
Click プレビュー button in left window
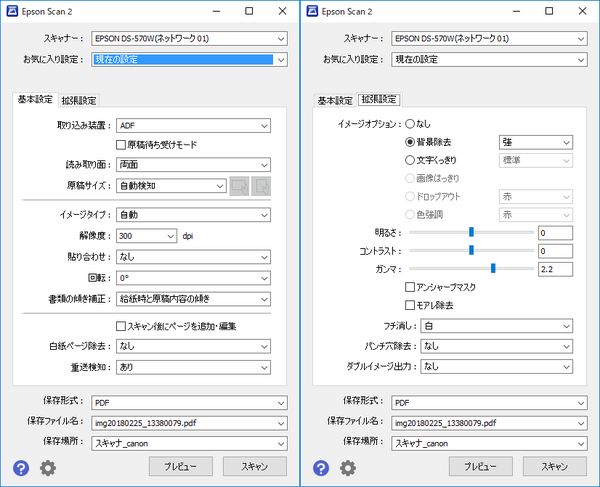tap(181, 466)
